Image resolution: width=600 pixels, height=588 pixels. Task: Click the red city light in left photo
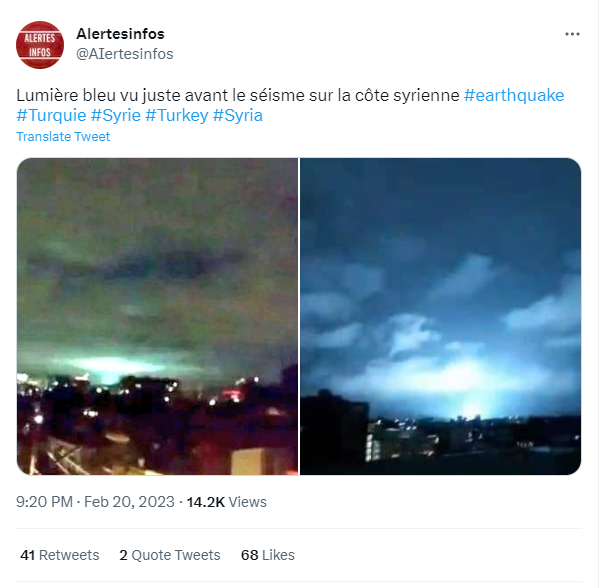231,394
